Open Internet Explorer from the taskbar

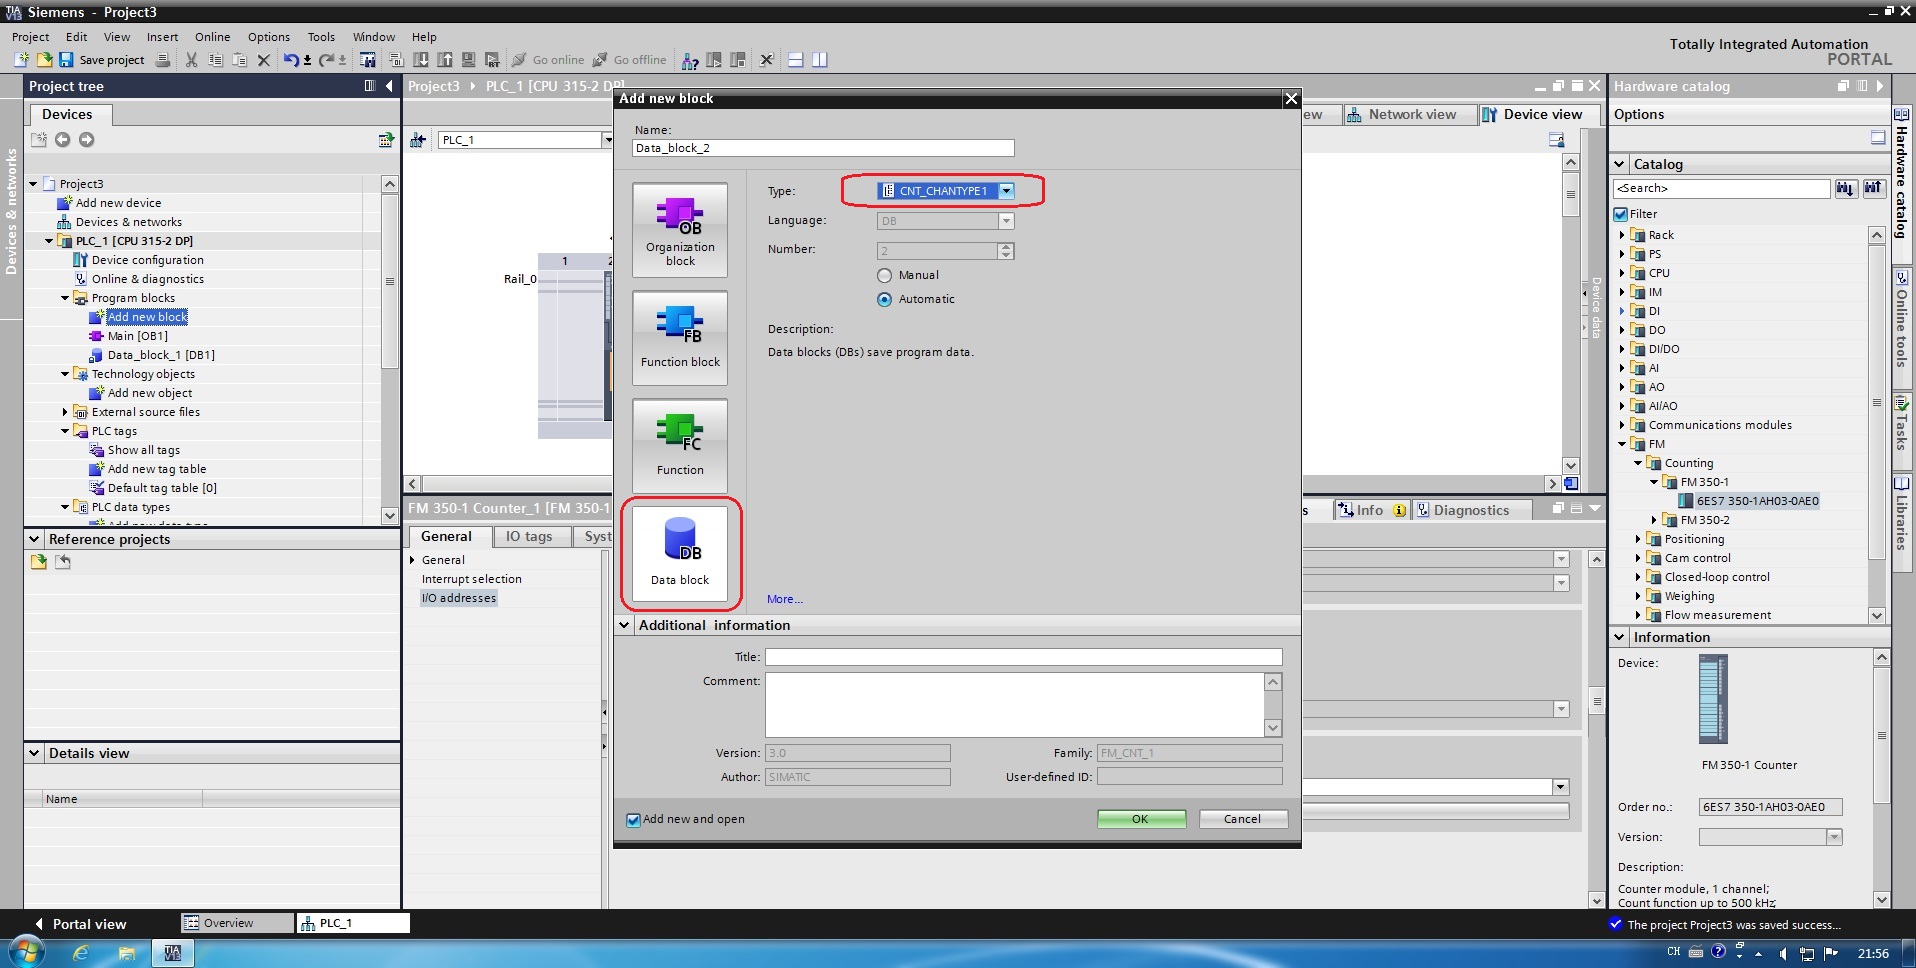point(80,953)
